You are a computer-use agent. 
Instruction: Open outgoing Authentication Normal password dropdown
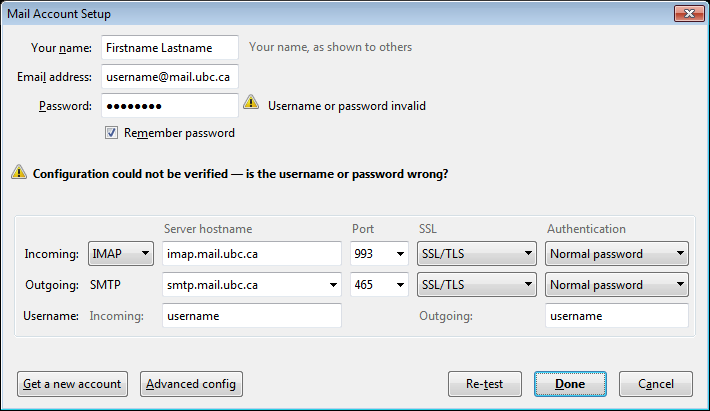tap(617, 285)
